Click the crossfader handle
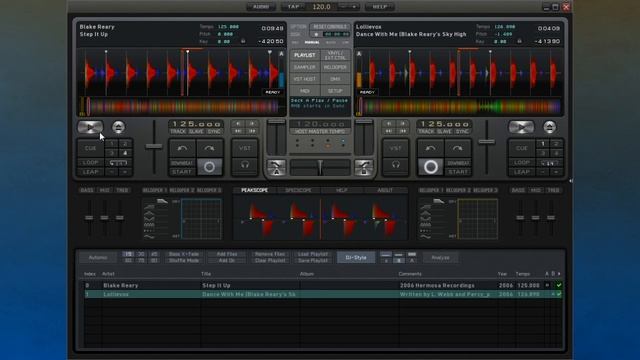 pyautogui.click(x=320, y=167)
